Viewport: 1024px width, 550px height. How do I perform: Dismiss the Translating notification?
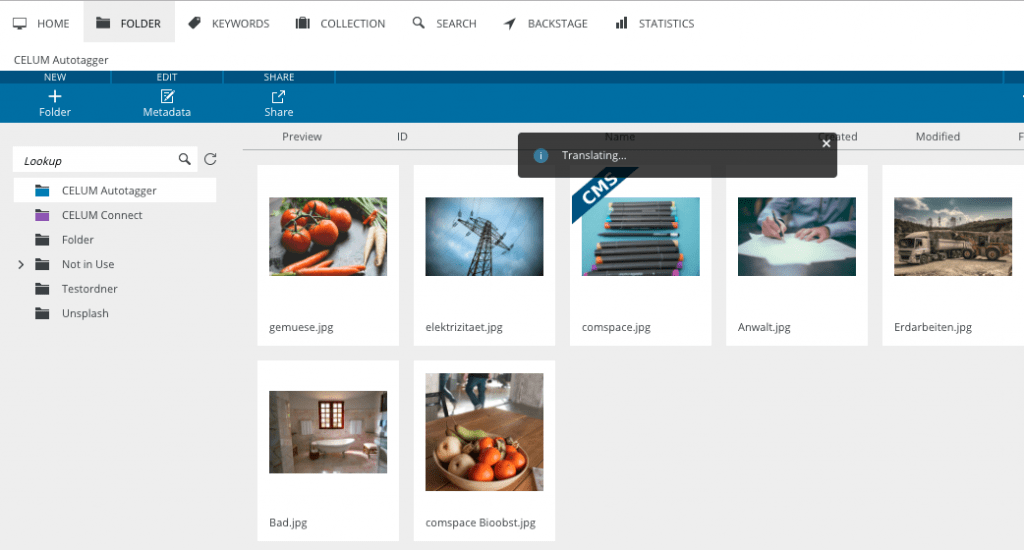826,143
